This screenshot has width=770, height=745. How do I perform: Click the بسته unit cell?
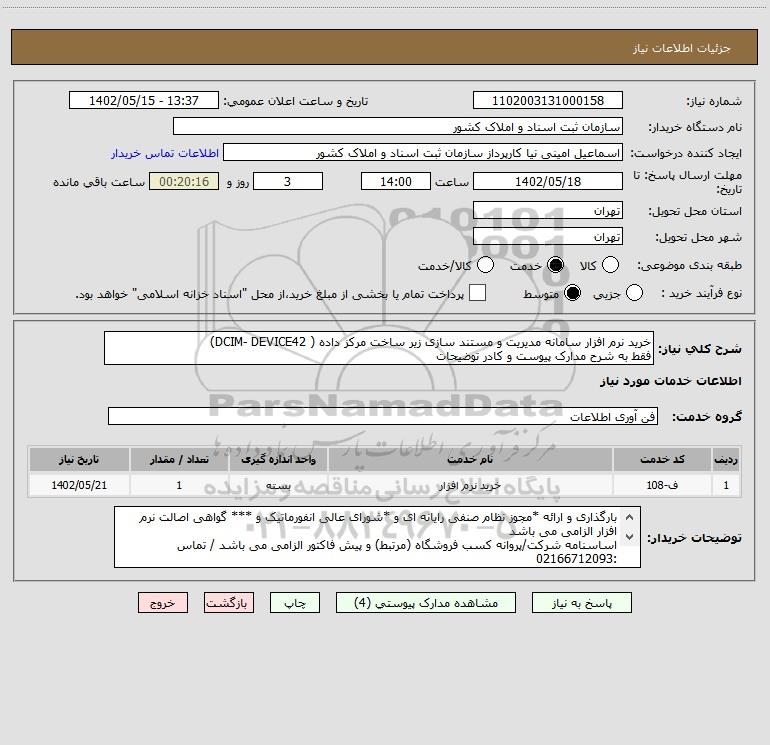click(278, 486)
